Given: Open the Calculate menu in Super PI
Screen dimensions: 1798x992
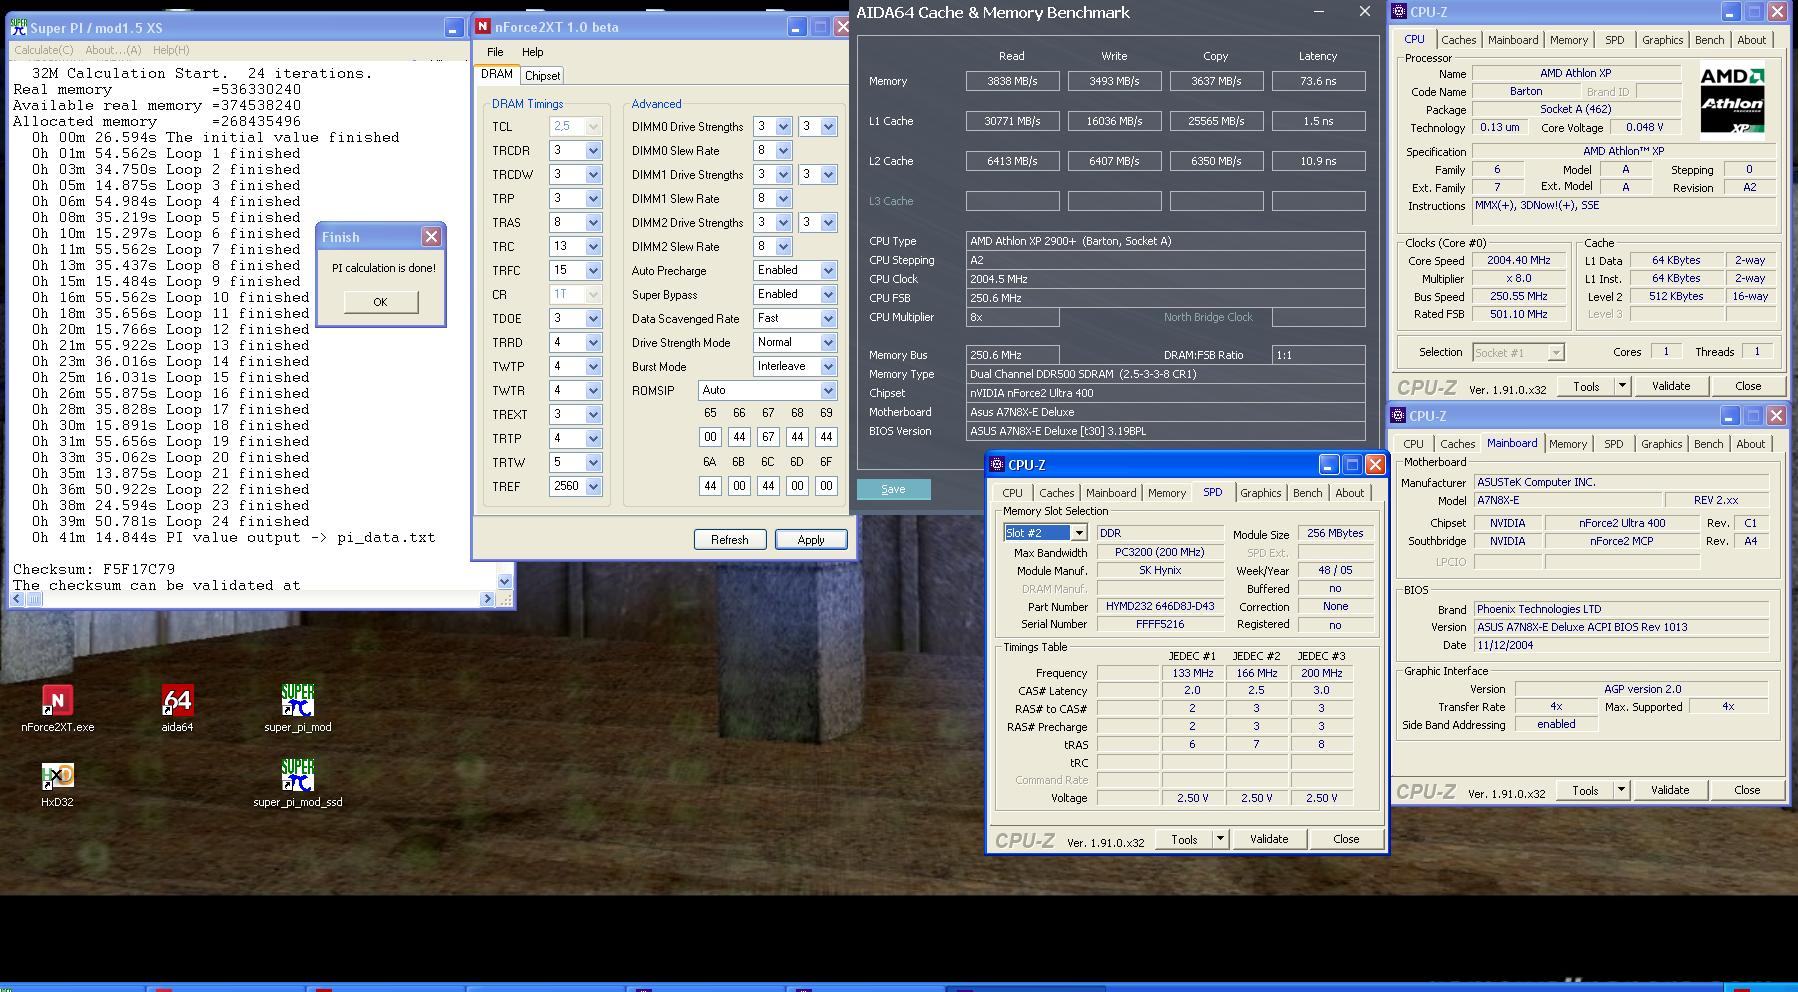Looking at the screenshot, I should (43, 50).
